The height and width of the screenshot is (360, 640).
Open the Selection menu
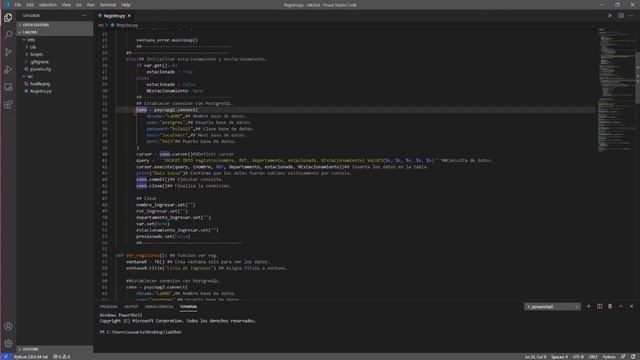click(x=48, y=5)
